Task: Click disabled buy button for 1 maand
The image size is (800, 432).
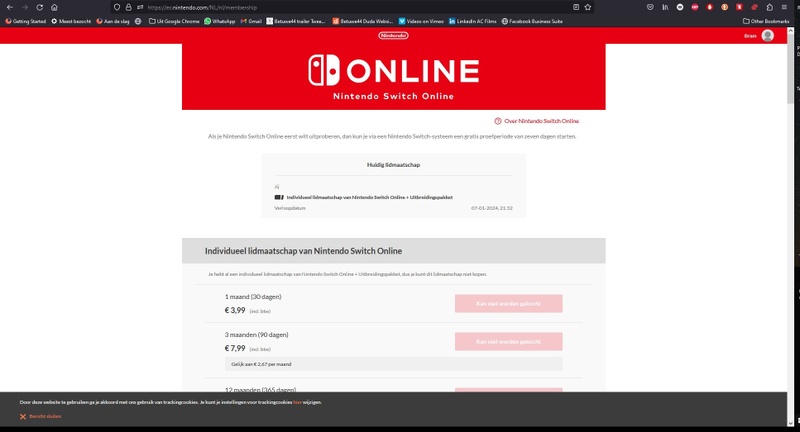Action: (x=509, y=303)
